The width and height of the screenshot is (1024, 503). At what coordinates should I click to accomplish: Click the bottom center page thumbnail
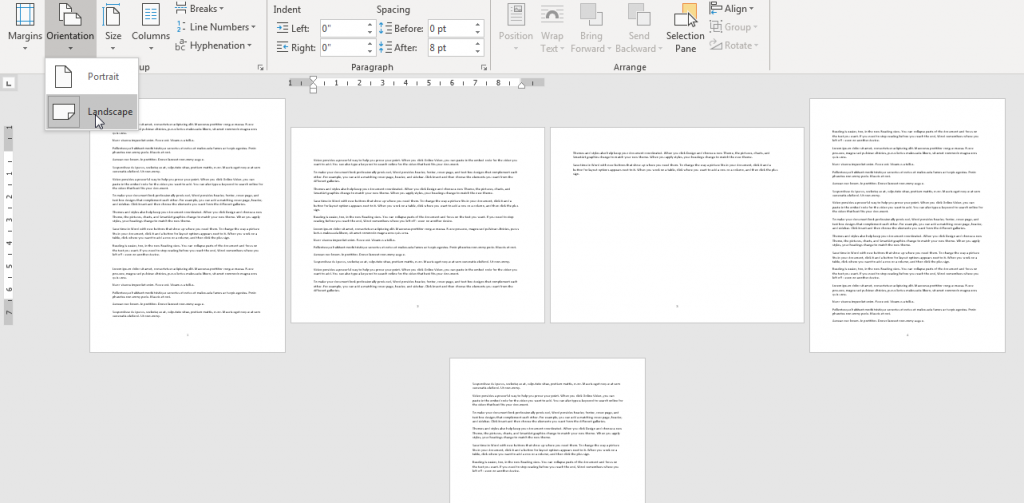(547, 430)
